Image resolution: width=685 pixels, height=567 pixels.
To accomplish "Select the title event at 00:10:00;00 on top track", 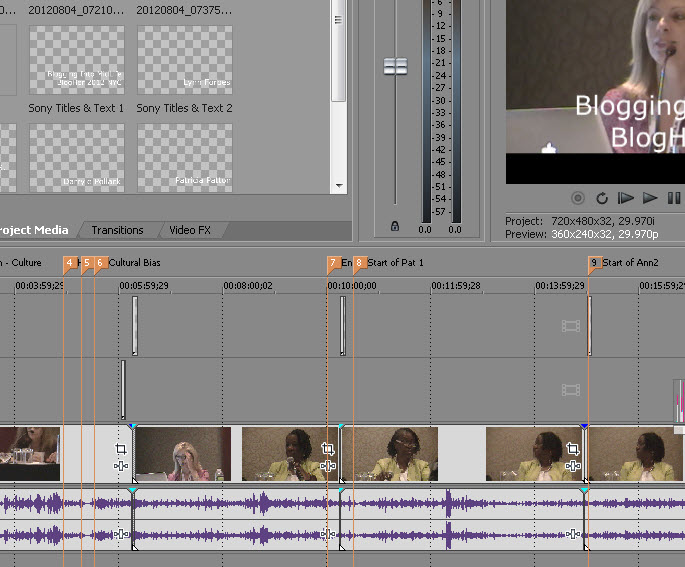I will (x=343, y=326).
